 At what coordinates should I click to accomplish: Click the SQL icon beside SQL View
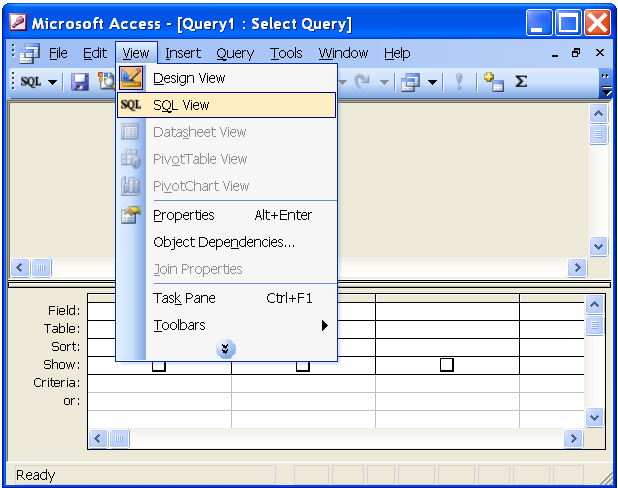131,105
